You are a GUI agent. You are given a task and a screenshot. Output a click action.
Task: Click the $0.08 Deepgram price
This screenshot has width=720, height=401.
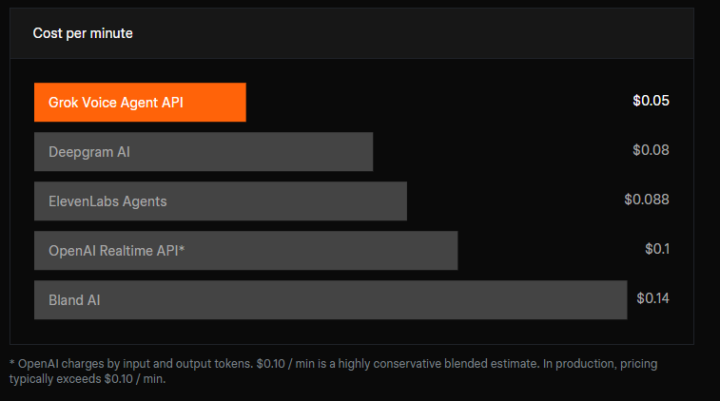pyautogui.click(x=651, y=150)
